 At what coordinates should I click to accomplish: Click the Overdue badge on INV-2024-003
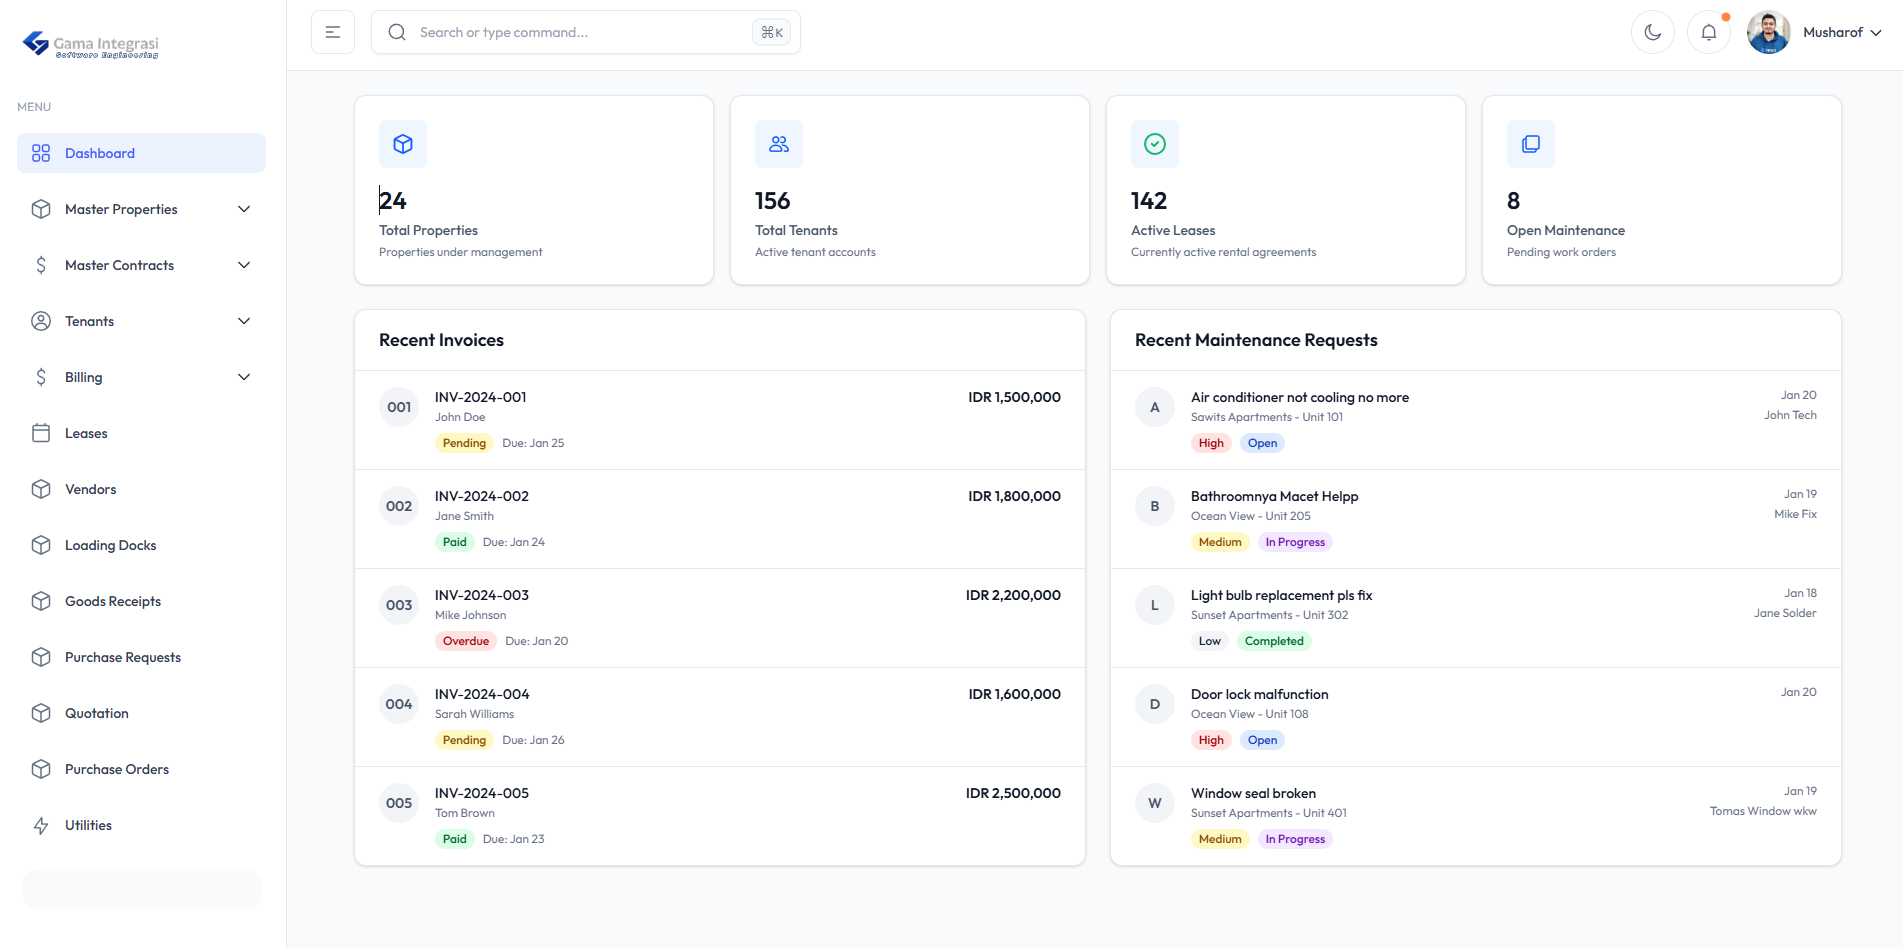coord(466,641)
